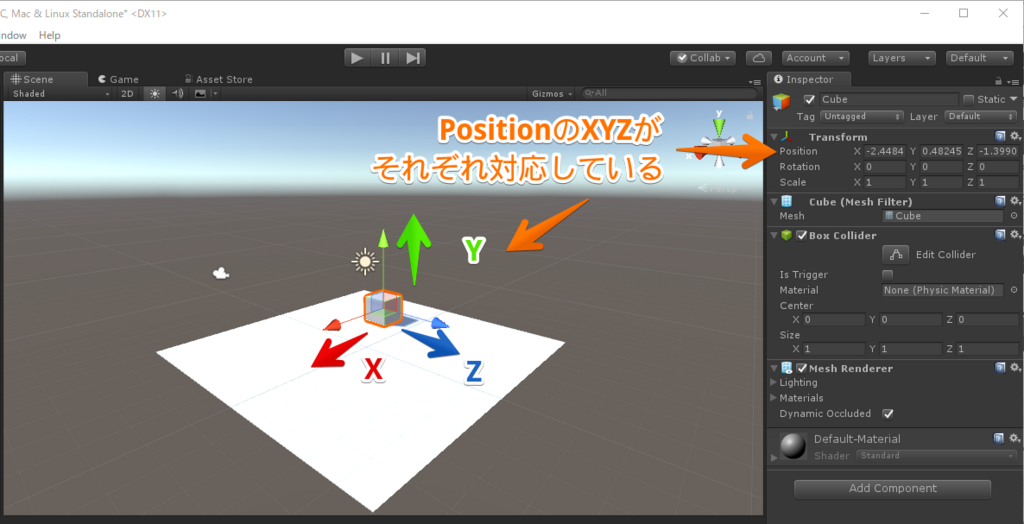Click the Pause button in the toolbar
Viewport: 1024px width, 524px height.
pos(385,57)
